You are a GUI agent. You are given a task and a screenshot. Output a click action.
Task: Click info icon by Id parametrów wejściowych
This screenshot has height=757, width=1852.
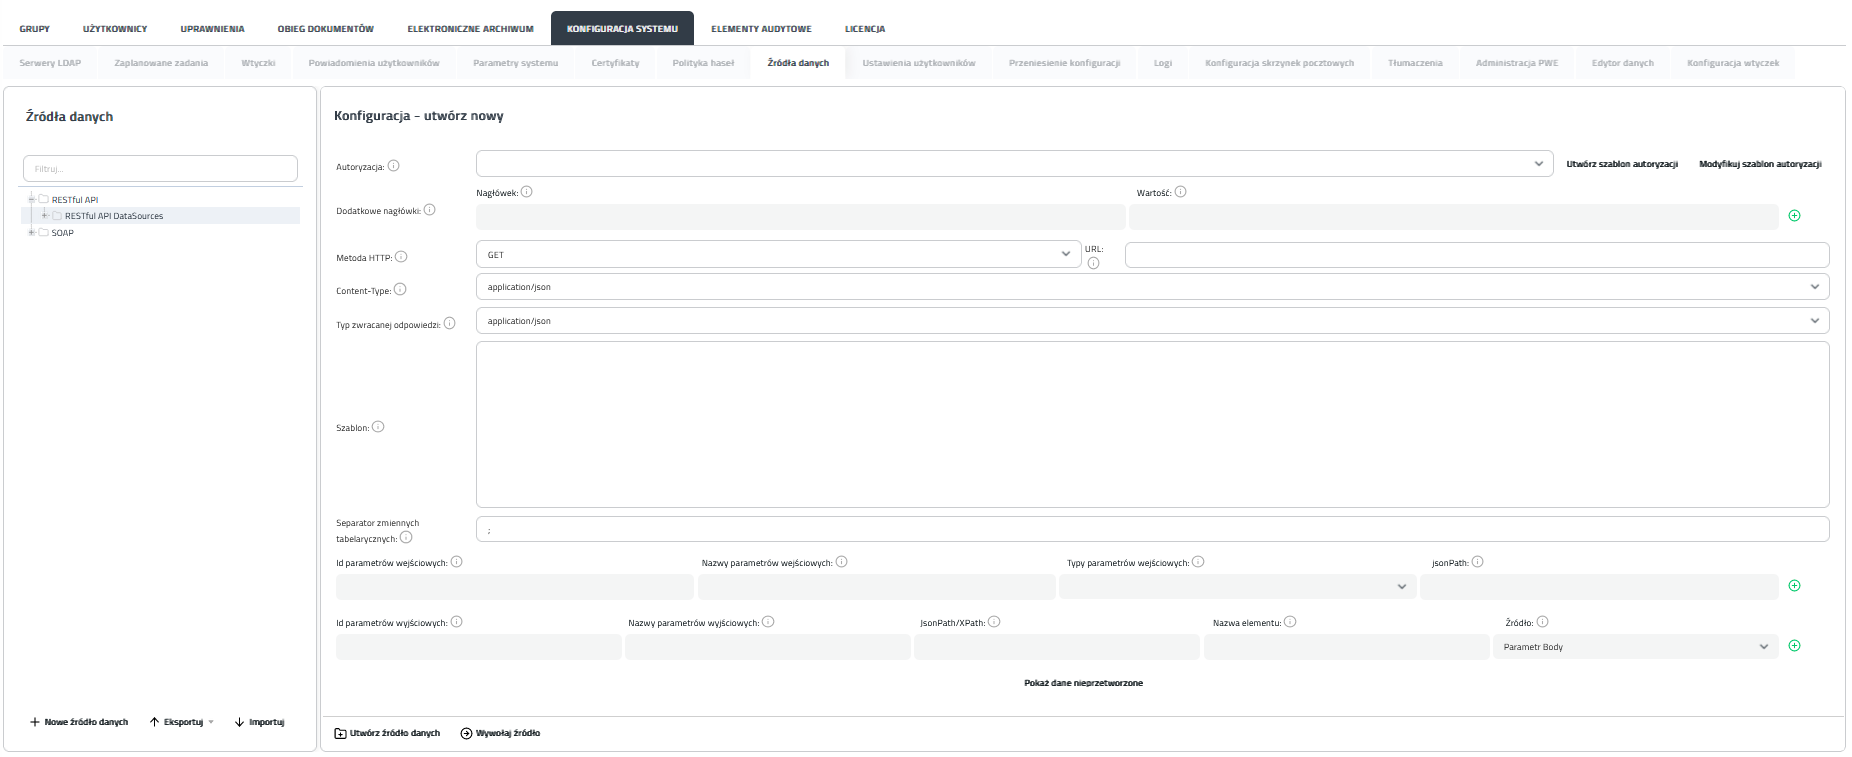point(456,562)
